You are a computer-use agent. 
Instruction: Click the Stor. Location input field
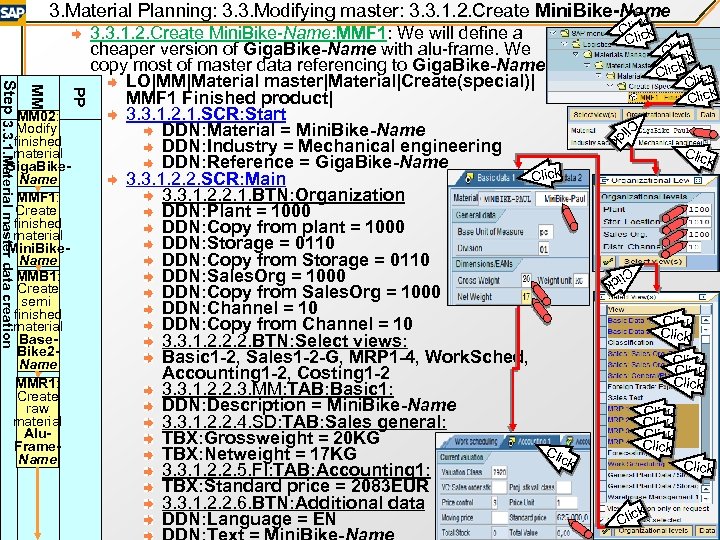(x=699, y=222)
